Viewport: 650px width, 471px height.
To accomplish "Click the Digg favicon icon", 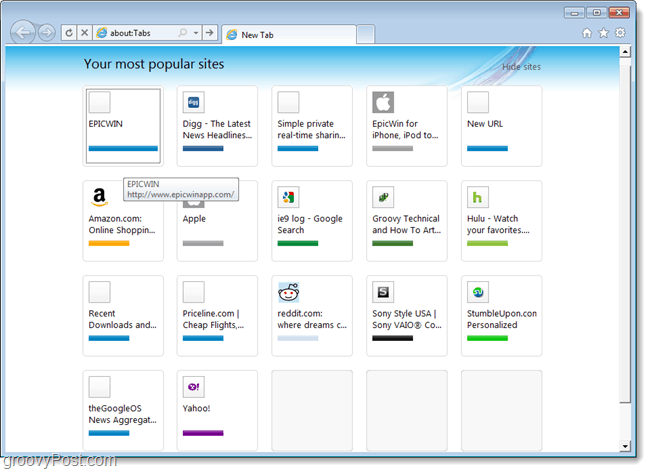I will 194,102.
